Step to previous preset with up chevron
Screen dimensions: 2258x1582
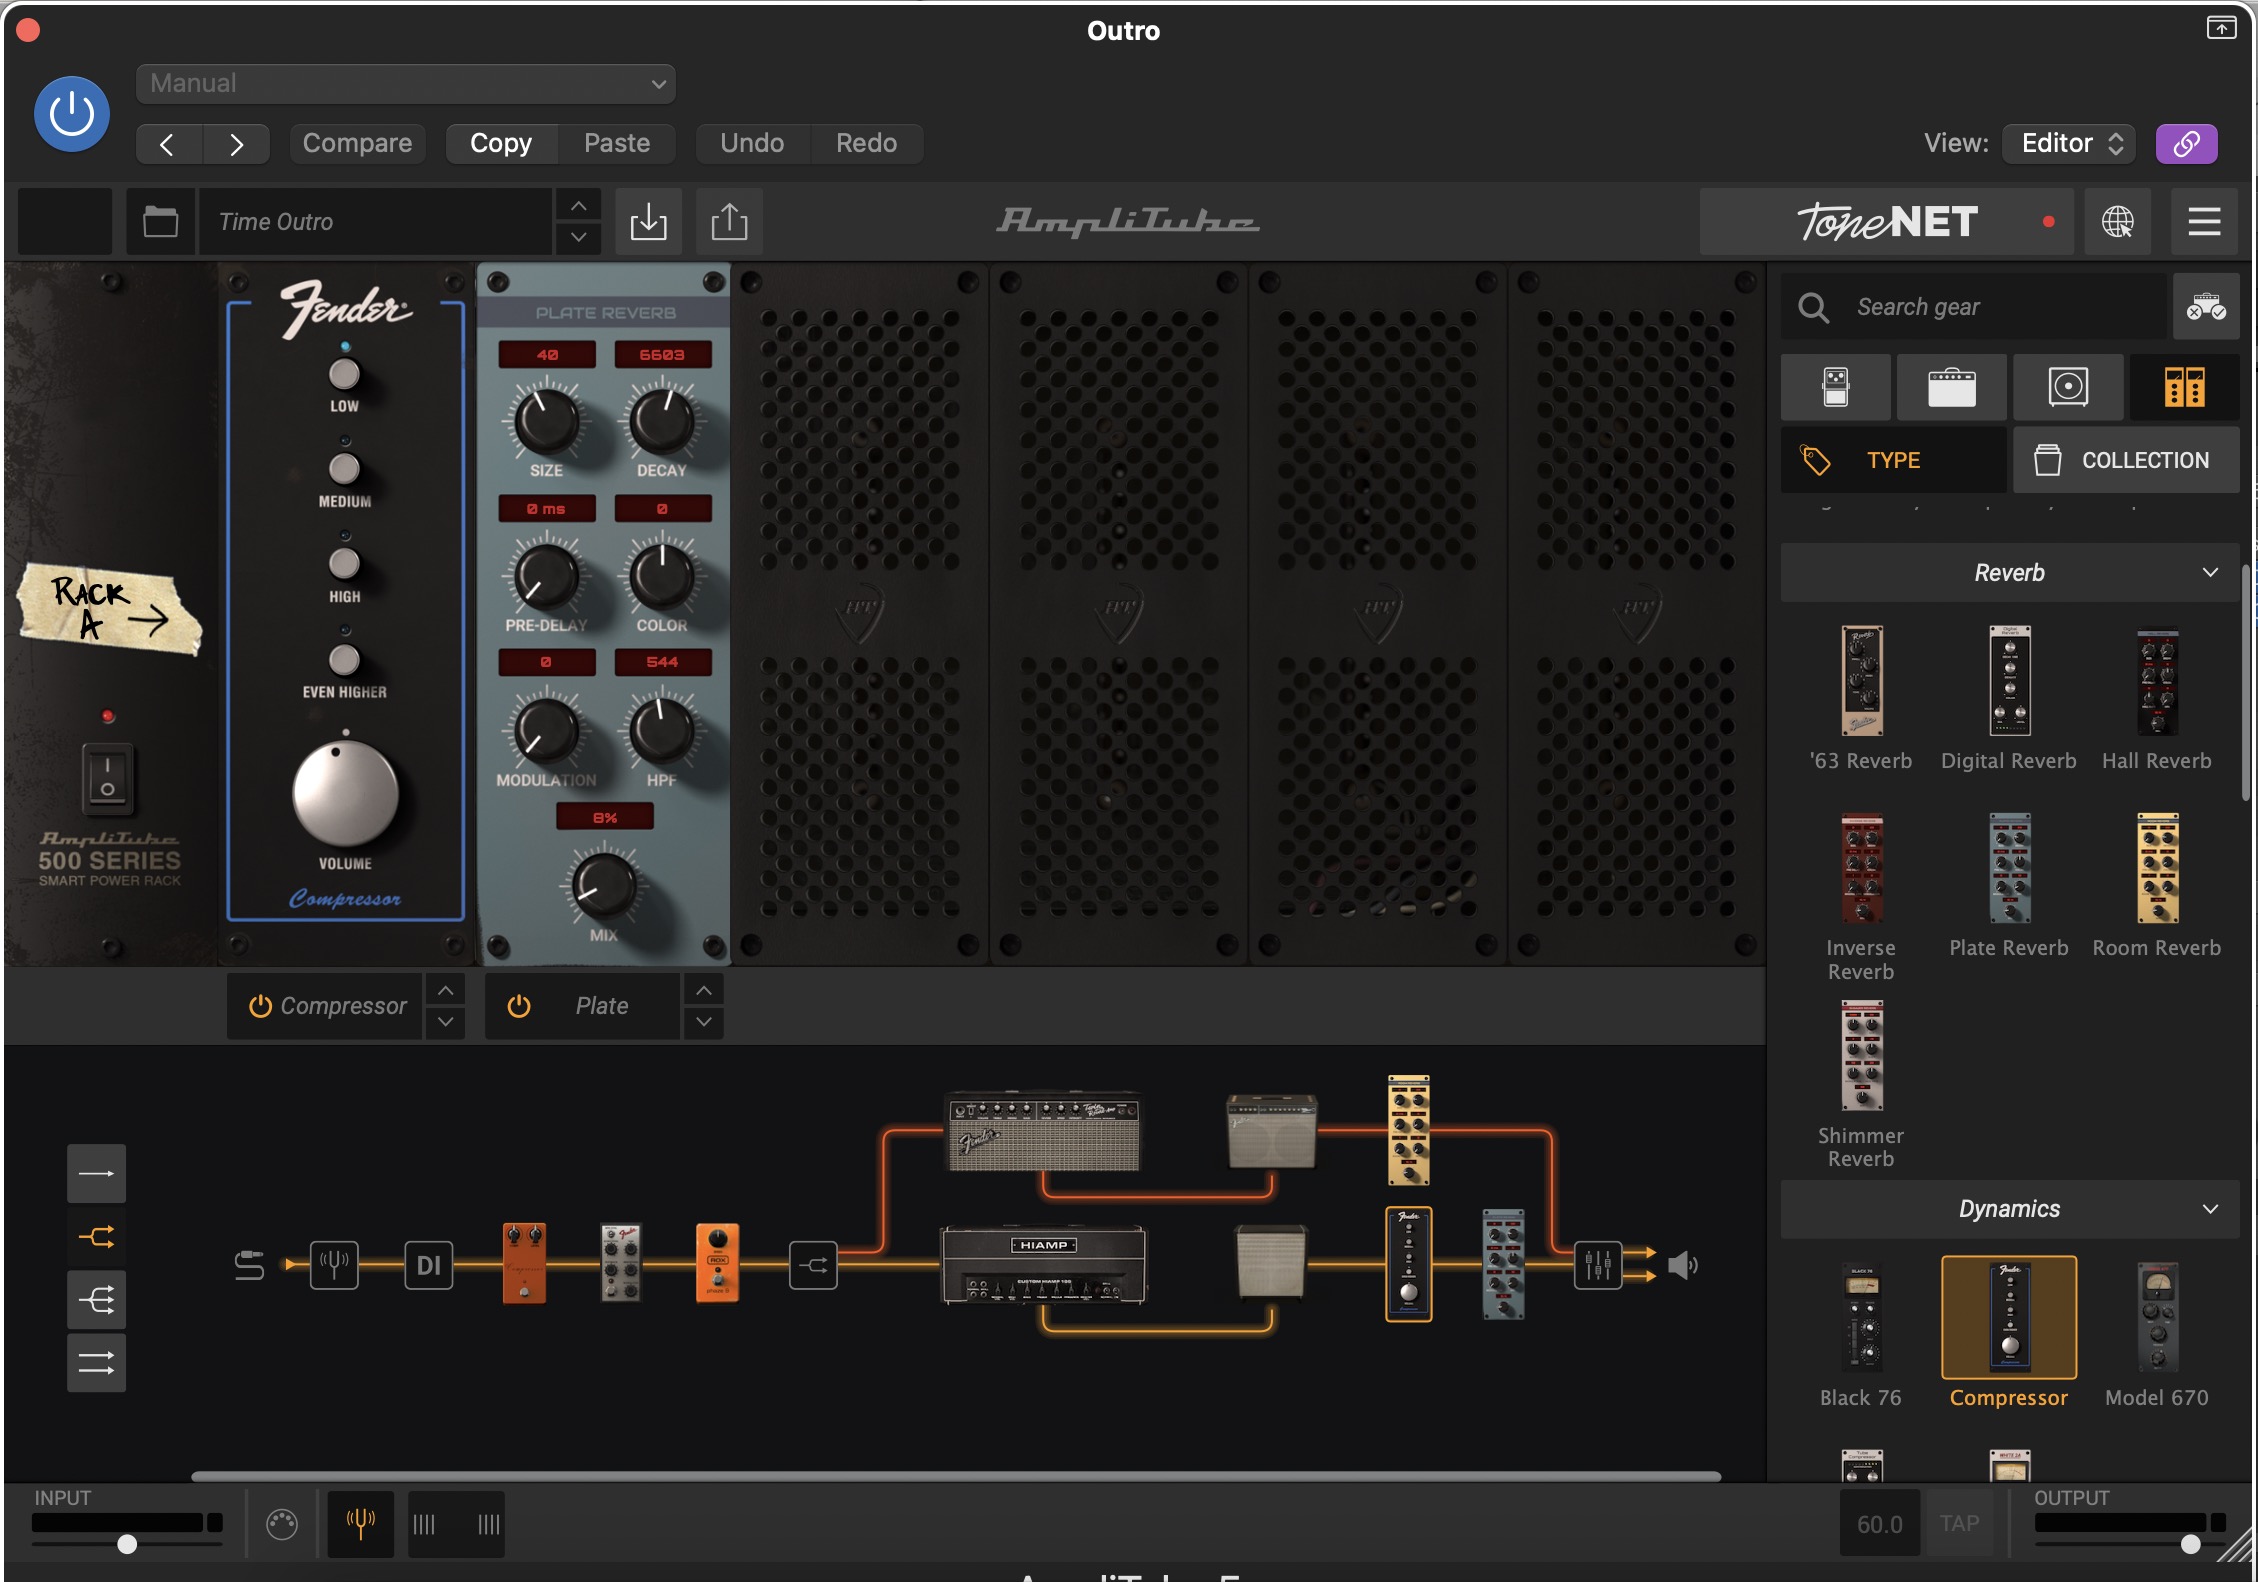578,206
